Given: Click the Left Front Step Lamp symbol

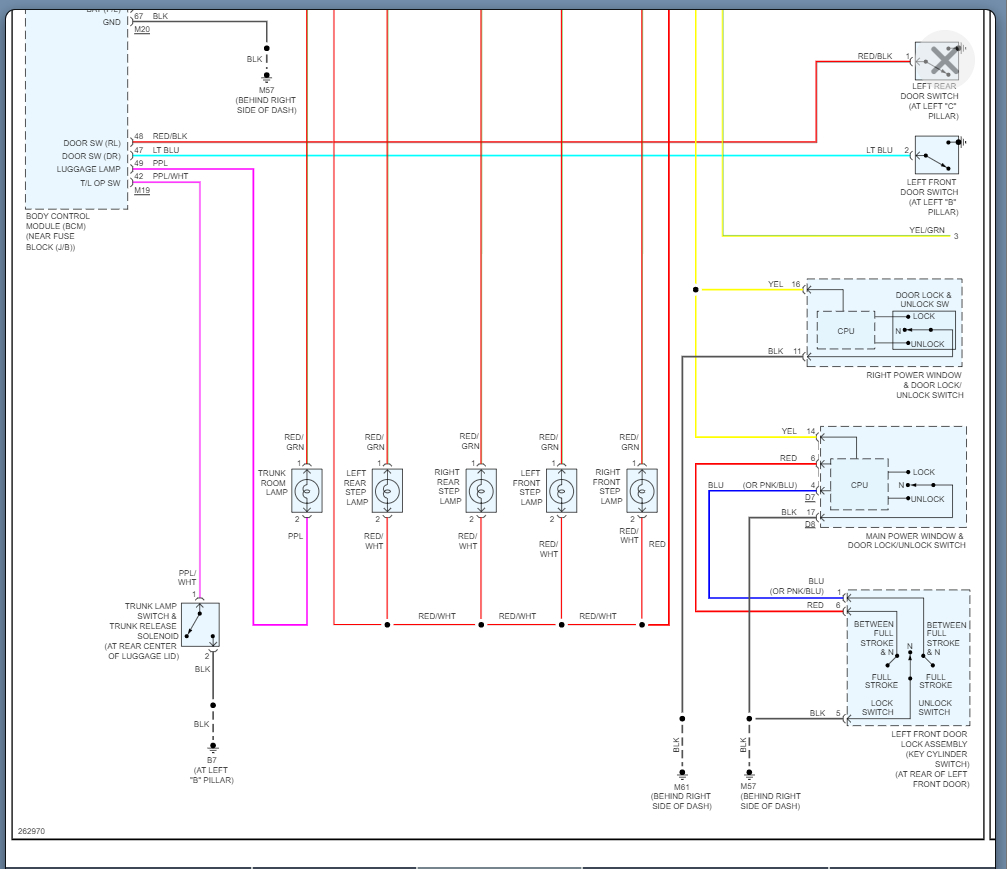Looking at the screenshot, I should 561,491.
